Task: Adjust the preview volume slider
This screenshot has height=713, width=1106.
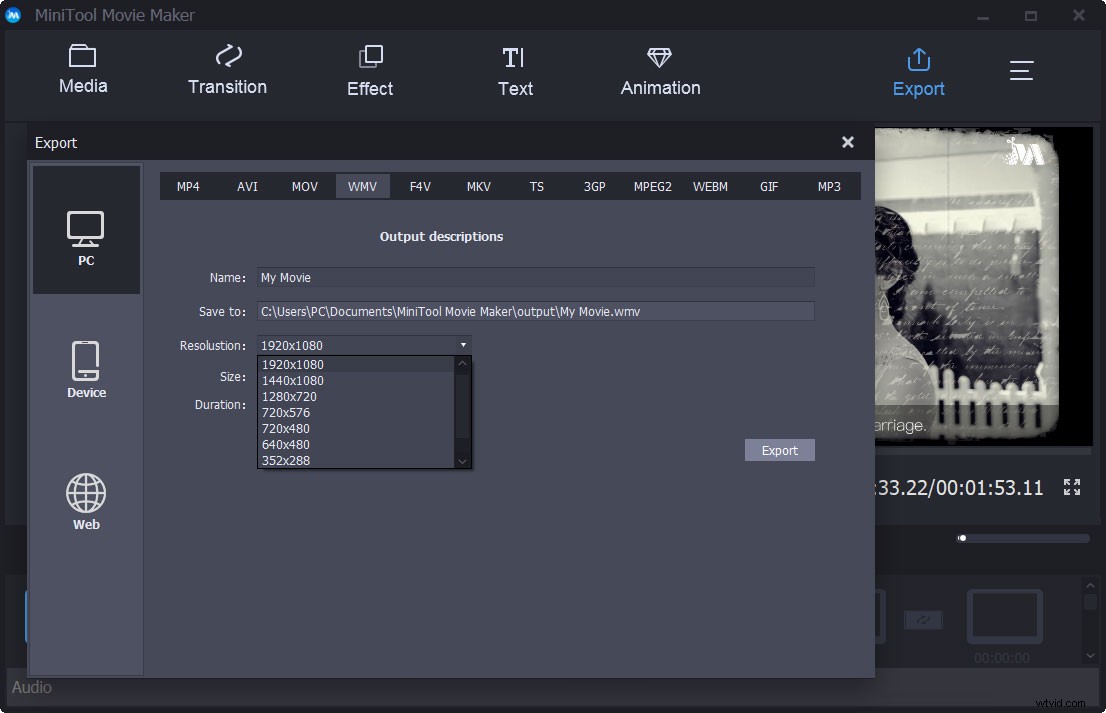Action: (x=962, y=537)
